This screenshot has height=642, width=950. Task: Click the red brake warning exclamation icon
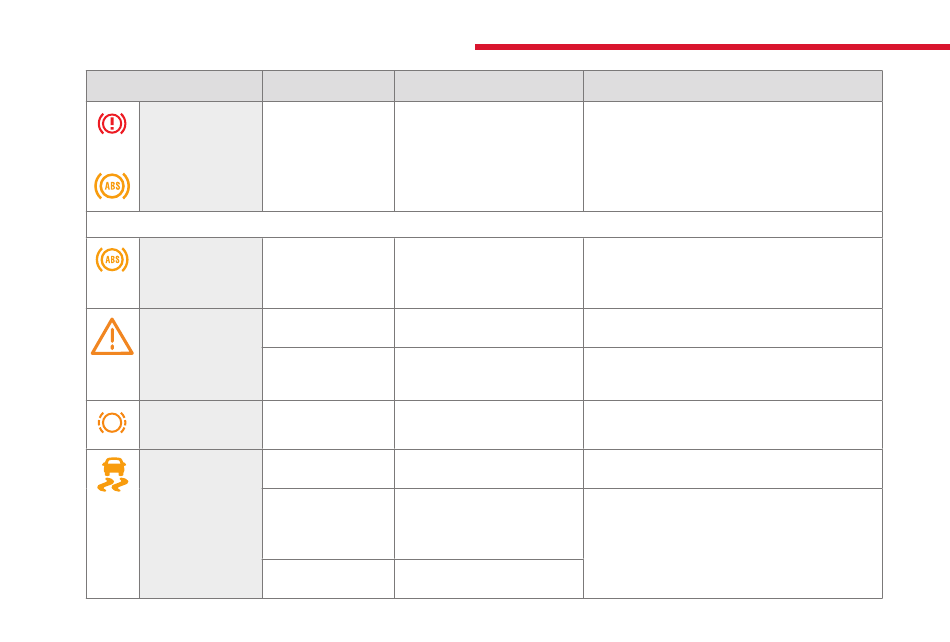(x=112, y=124)
